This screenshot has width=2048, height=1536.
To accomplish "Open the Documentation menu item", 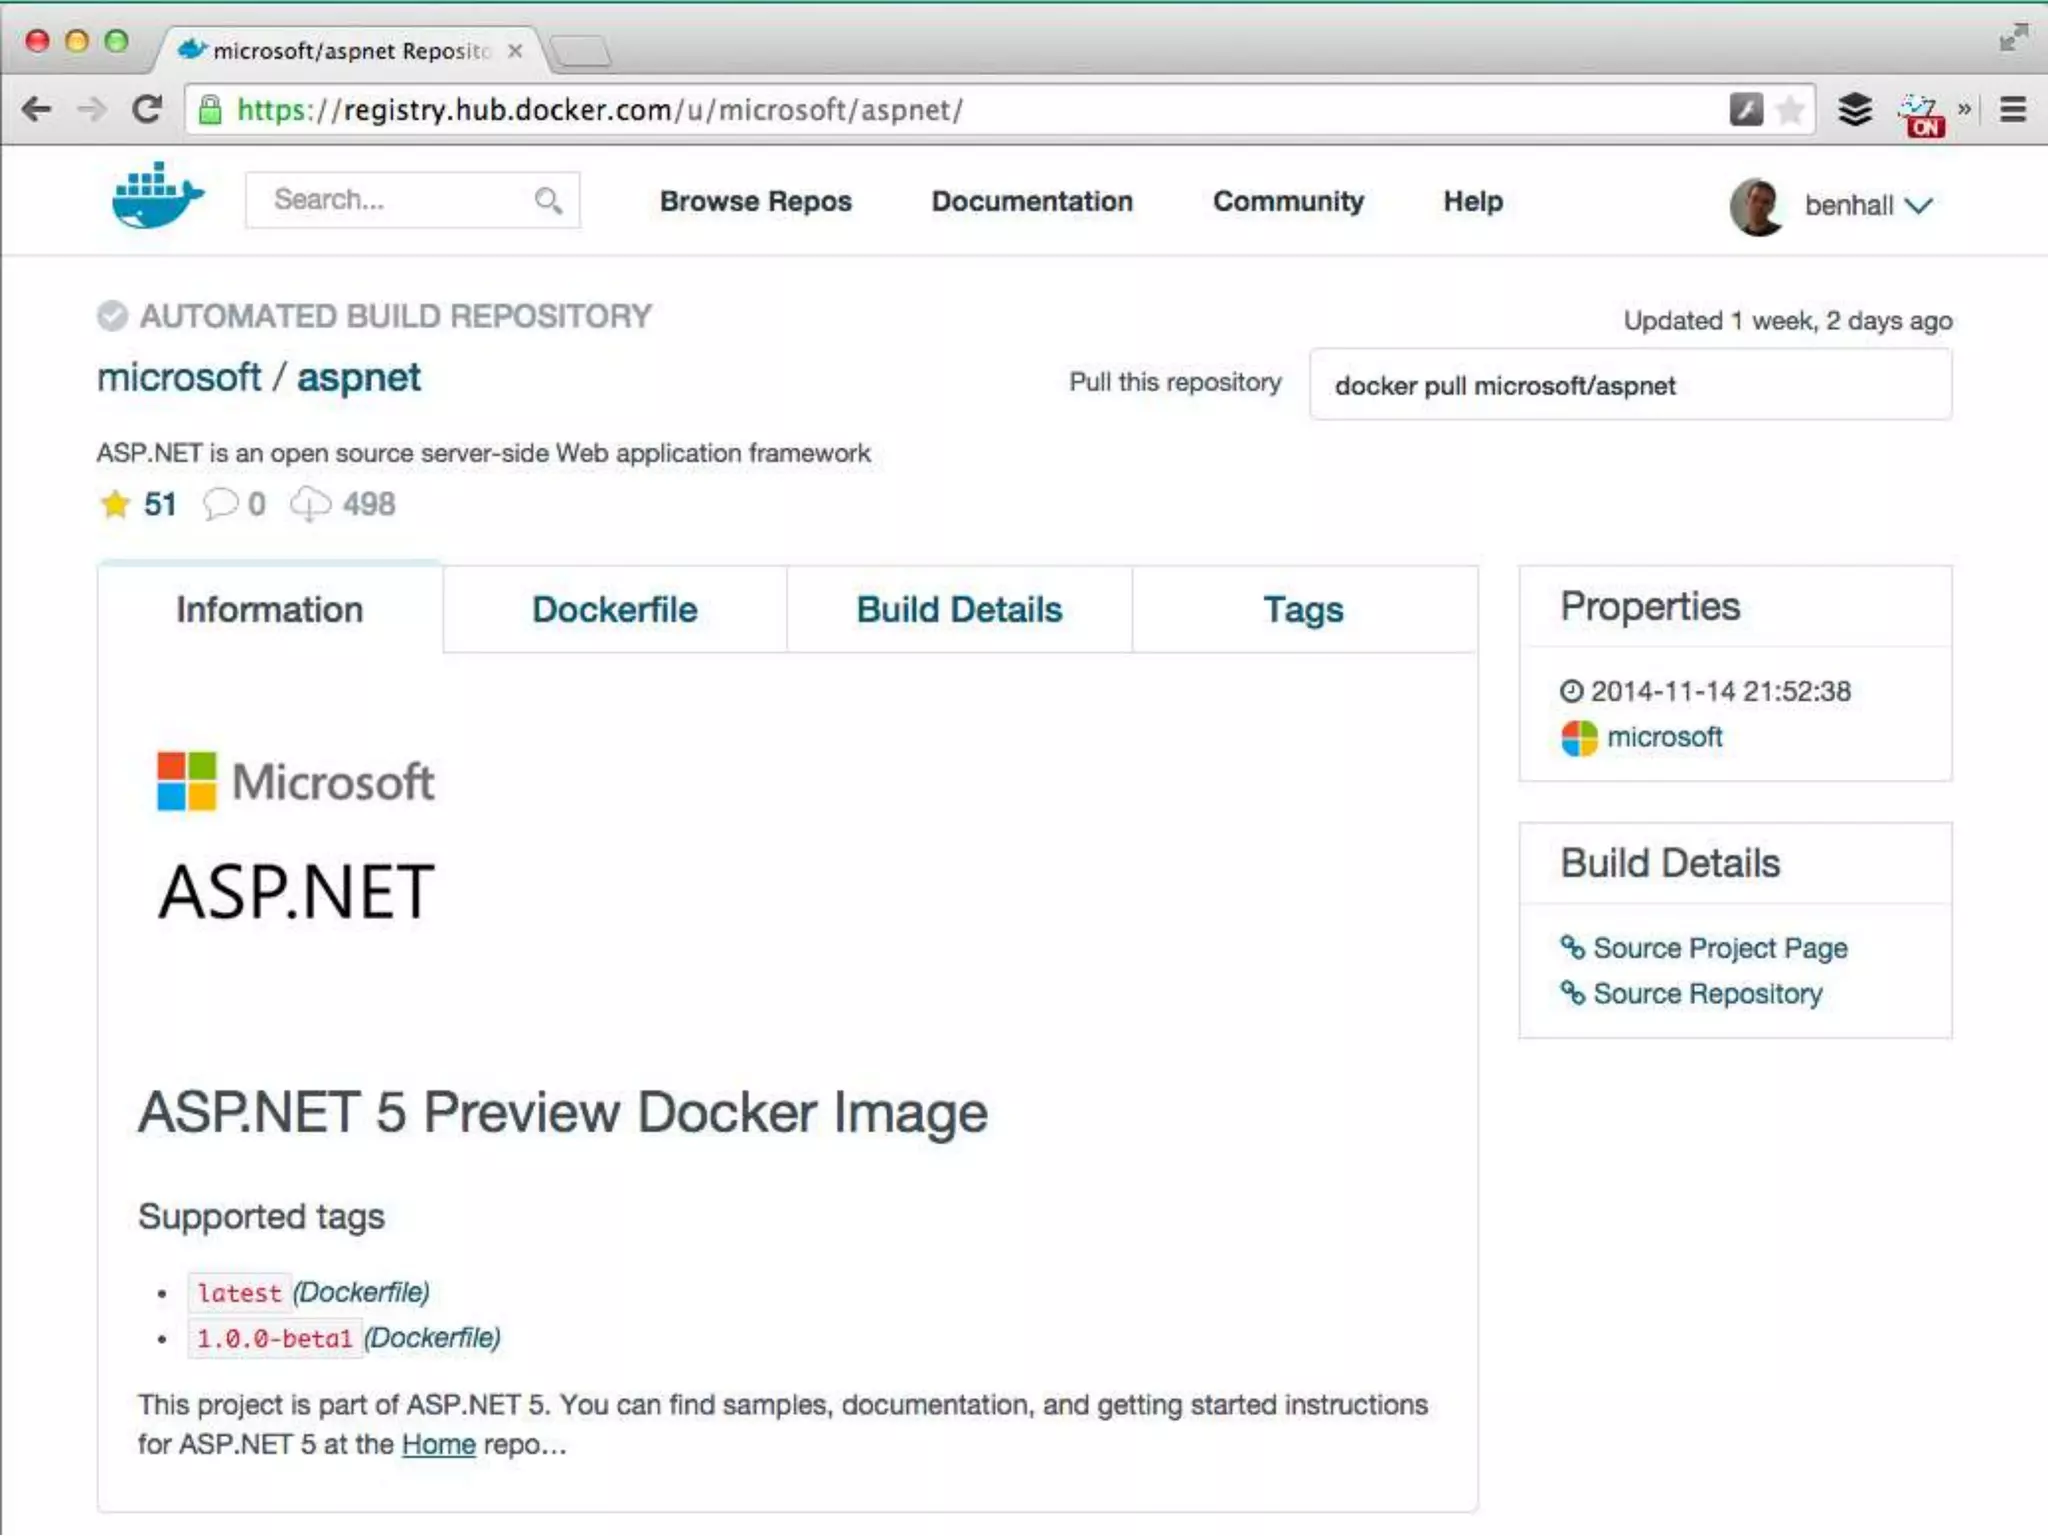I will 1032,201.
